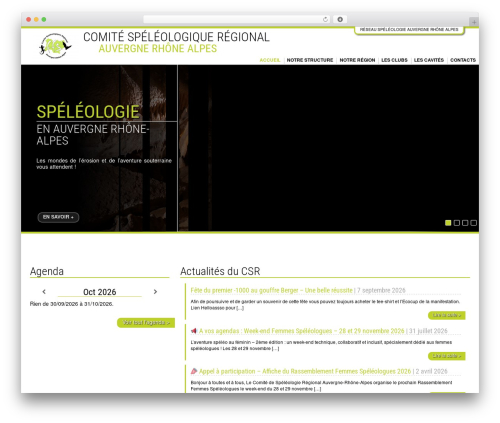Click the browser download icon
This screenshot has height=423, width=500.
340,20
